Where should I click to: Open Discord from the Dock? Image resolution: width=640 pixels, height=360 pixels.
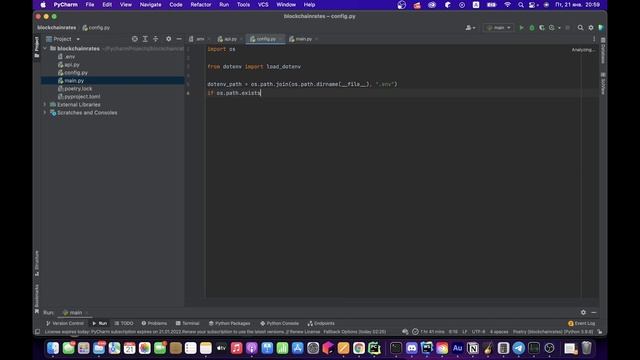tap(411, 348)
